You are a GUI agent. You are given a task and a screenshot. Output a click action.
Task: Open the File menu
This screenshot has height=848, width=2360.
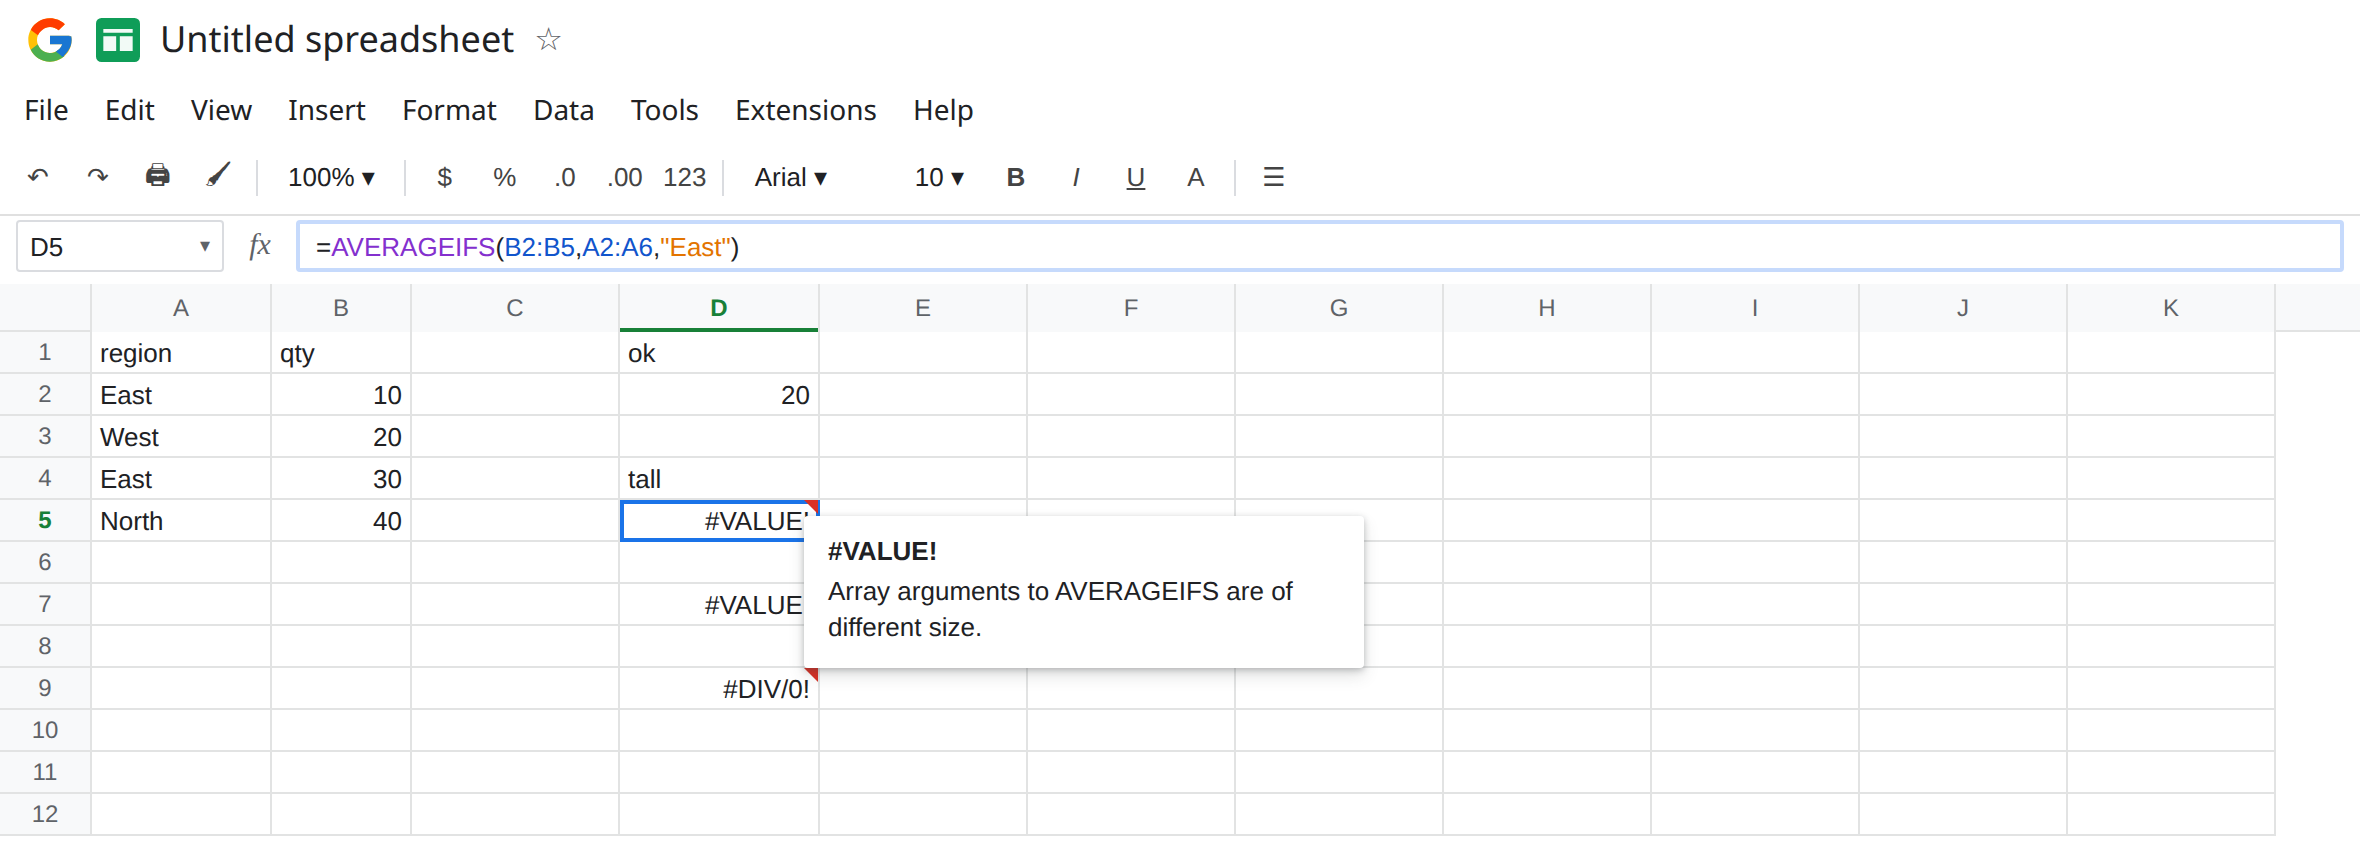click(46, 110)
